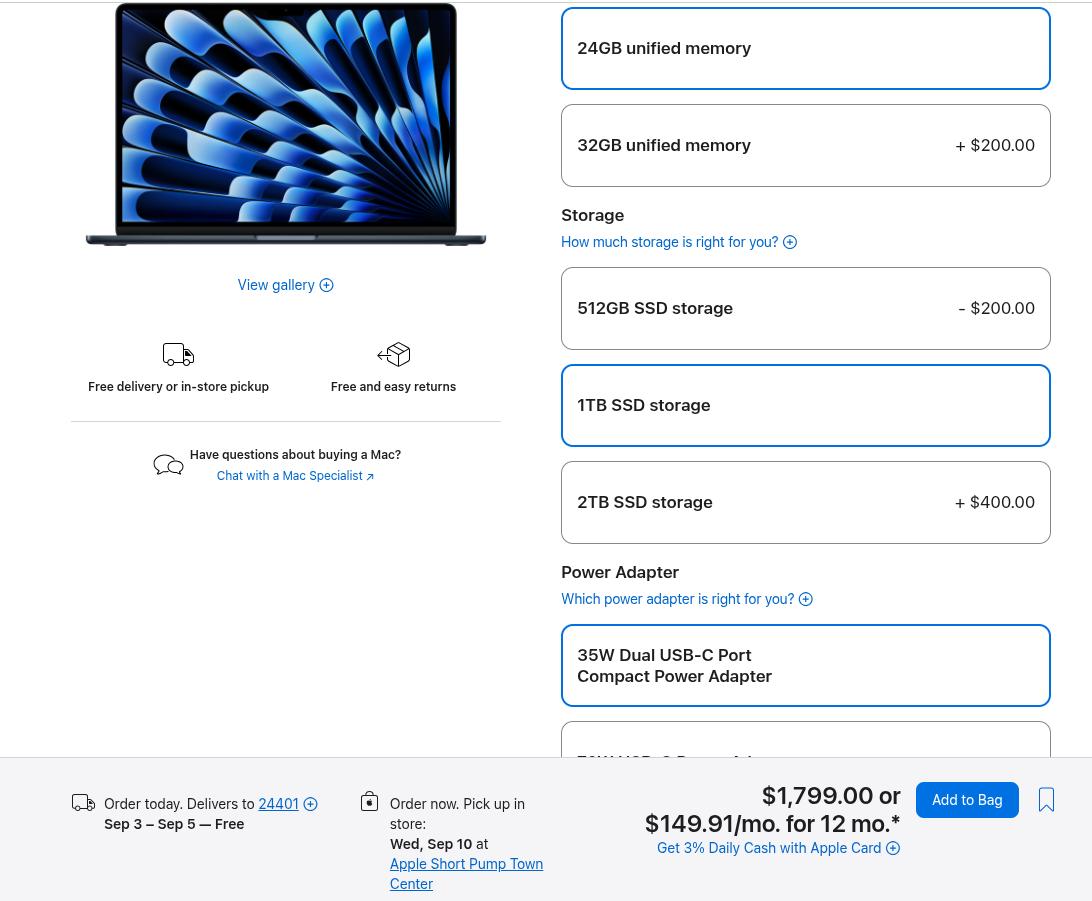Click plus icon next to View gallery
The width and height of the screenshot is (1092, 901).
pyautogui.click(x=327, y=285)
